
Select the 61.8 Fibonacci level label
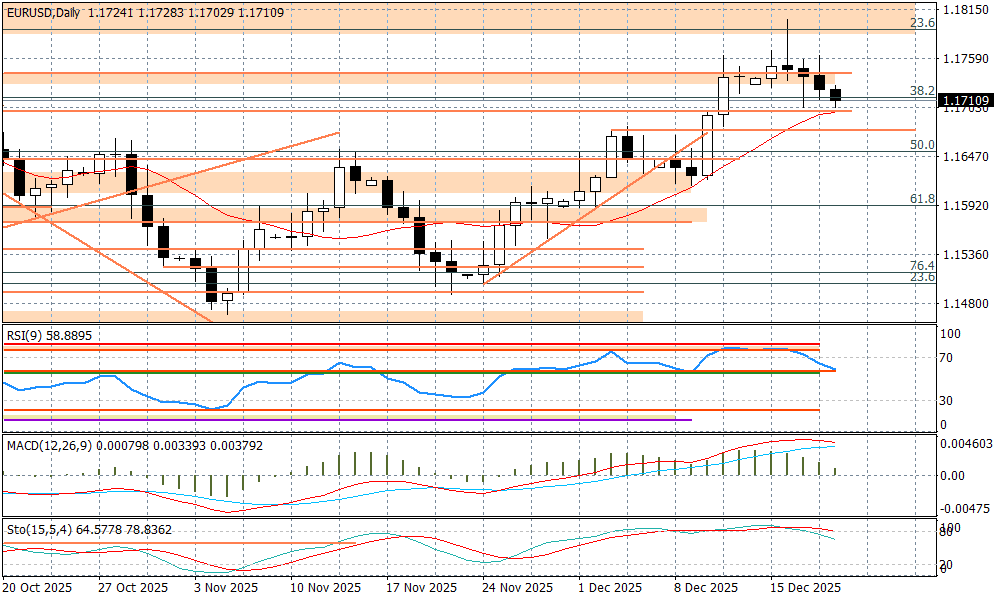(921, 200)
